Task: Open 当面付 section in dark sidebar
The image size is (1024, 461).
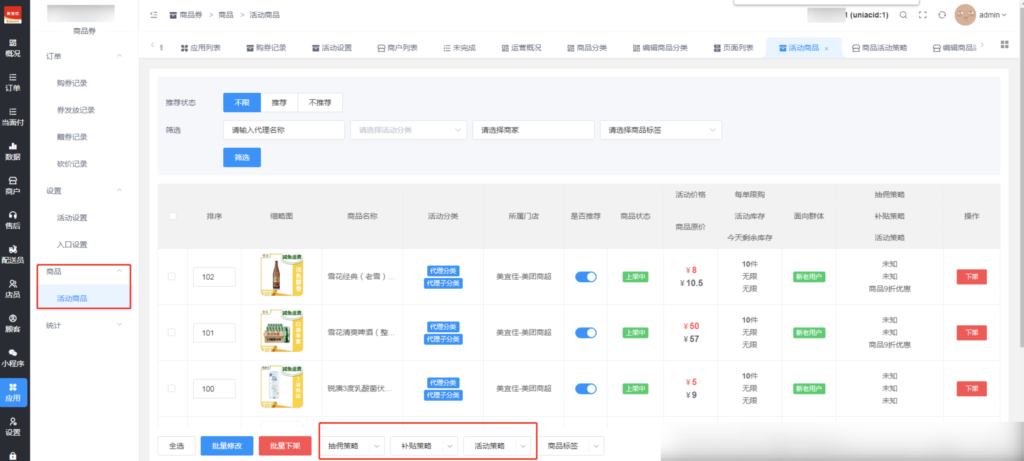Action: 13,116
